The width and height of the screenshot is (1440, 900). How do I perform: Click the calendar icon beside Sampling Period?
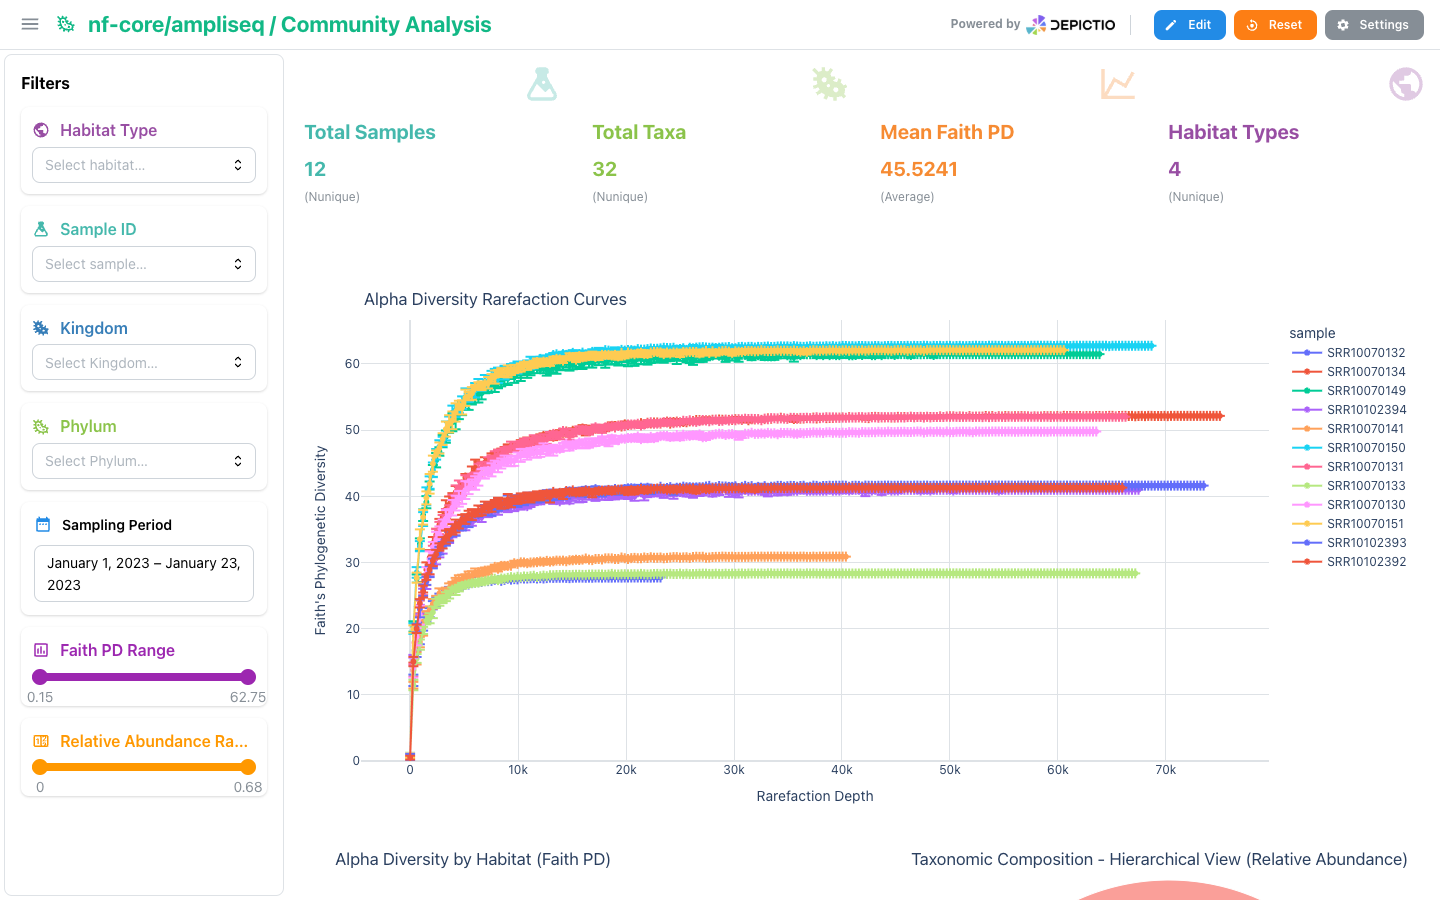pos(43,525)
